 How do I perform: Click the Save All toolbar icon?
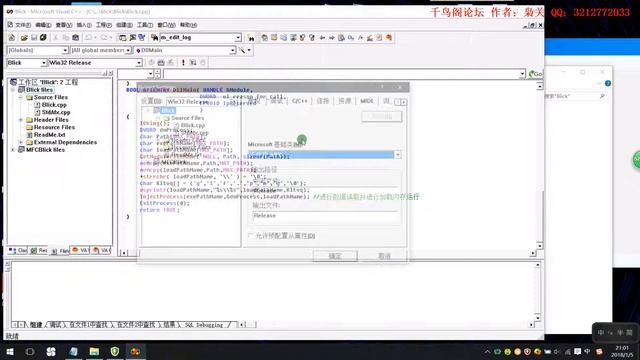[x=43, y=38]
